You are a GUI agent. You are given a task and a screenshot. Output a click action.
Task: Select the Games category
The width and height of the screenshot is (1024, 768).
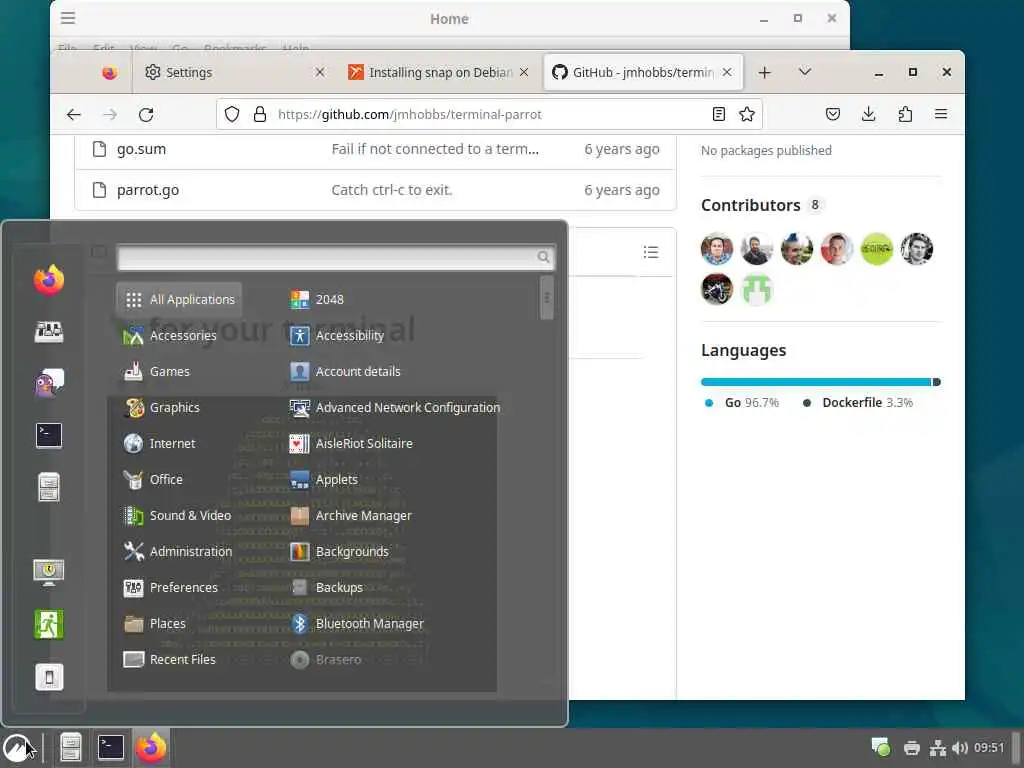pos(180,372)
